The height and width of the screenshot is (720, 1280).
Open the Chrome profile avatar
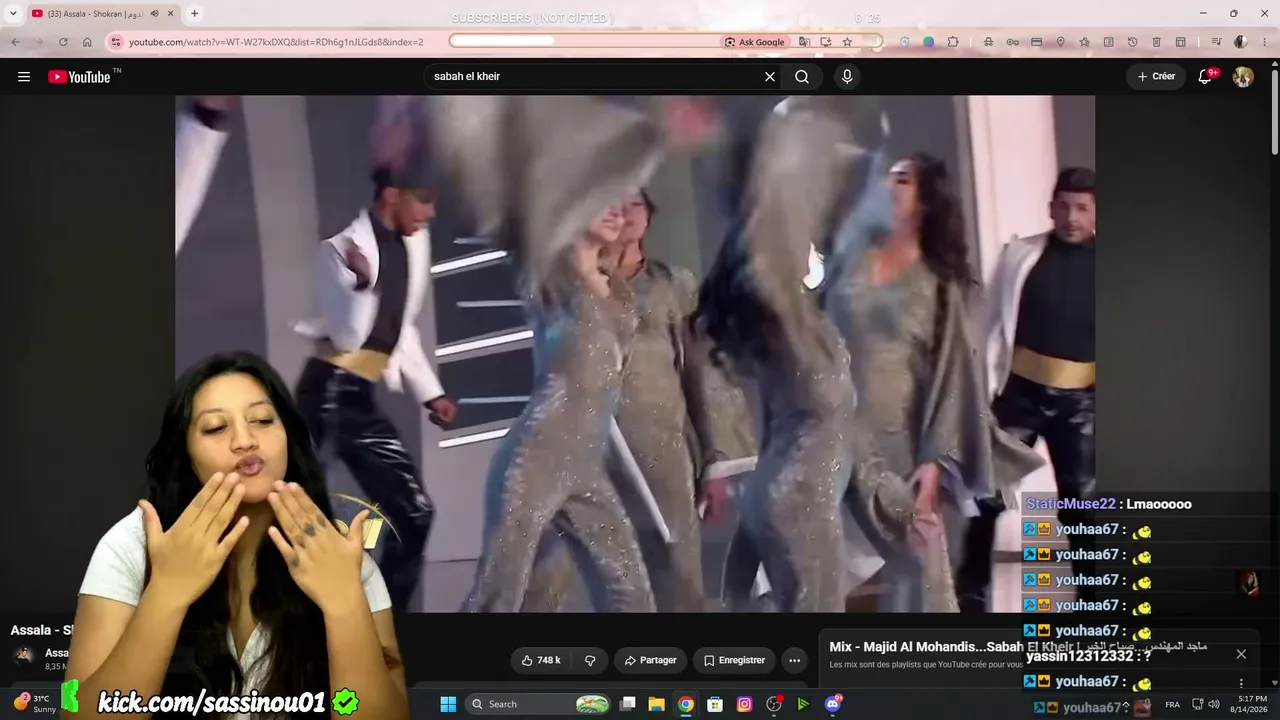point(1240,42)
